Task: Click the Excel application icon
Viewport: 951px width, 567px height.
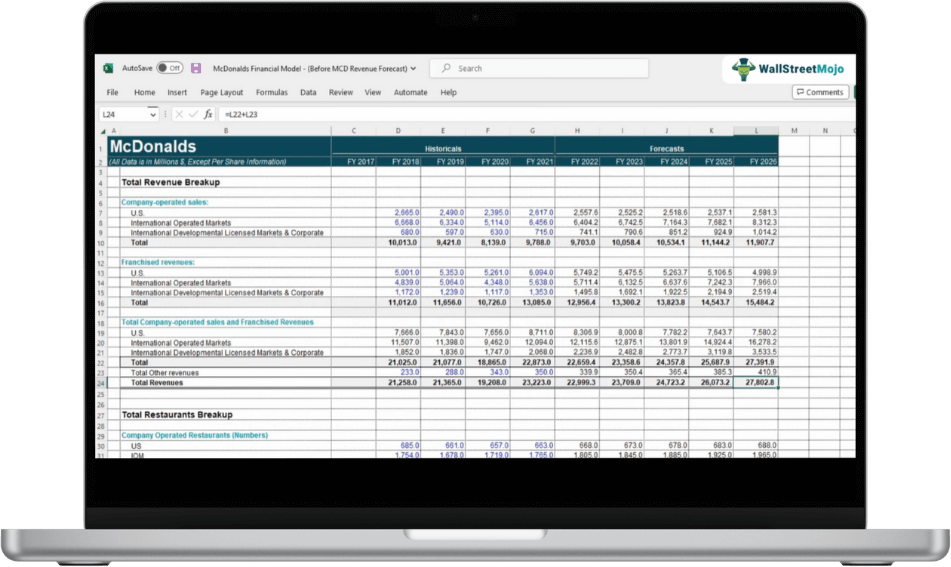Action: point(107,68)
